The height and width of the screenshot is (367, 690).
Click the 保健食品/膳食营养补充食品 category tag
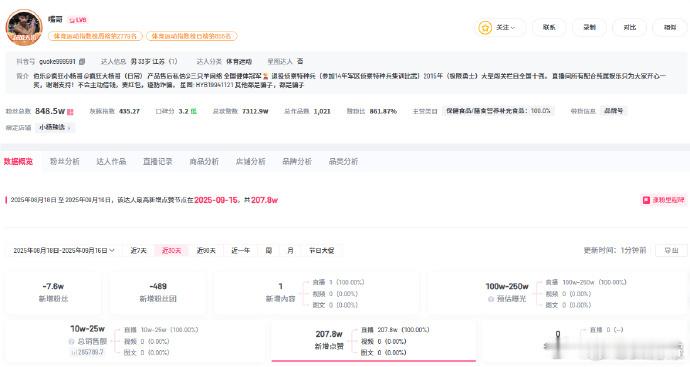click(498, 111)
